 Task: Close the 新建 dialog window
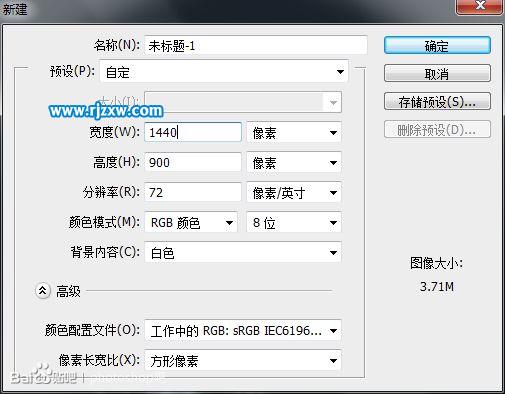coord(479,6)
